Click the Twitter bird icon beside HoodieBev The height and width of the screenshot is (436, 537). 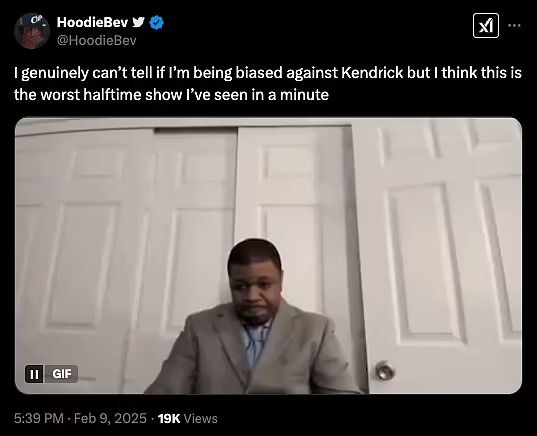coord(138,22)
